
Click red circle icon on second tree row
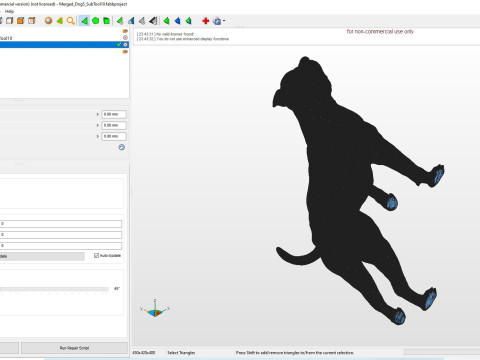pyautogui.click(x=125, y=38)
